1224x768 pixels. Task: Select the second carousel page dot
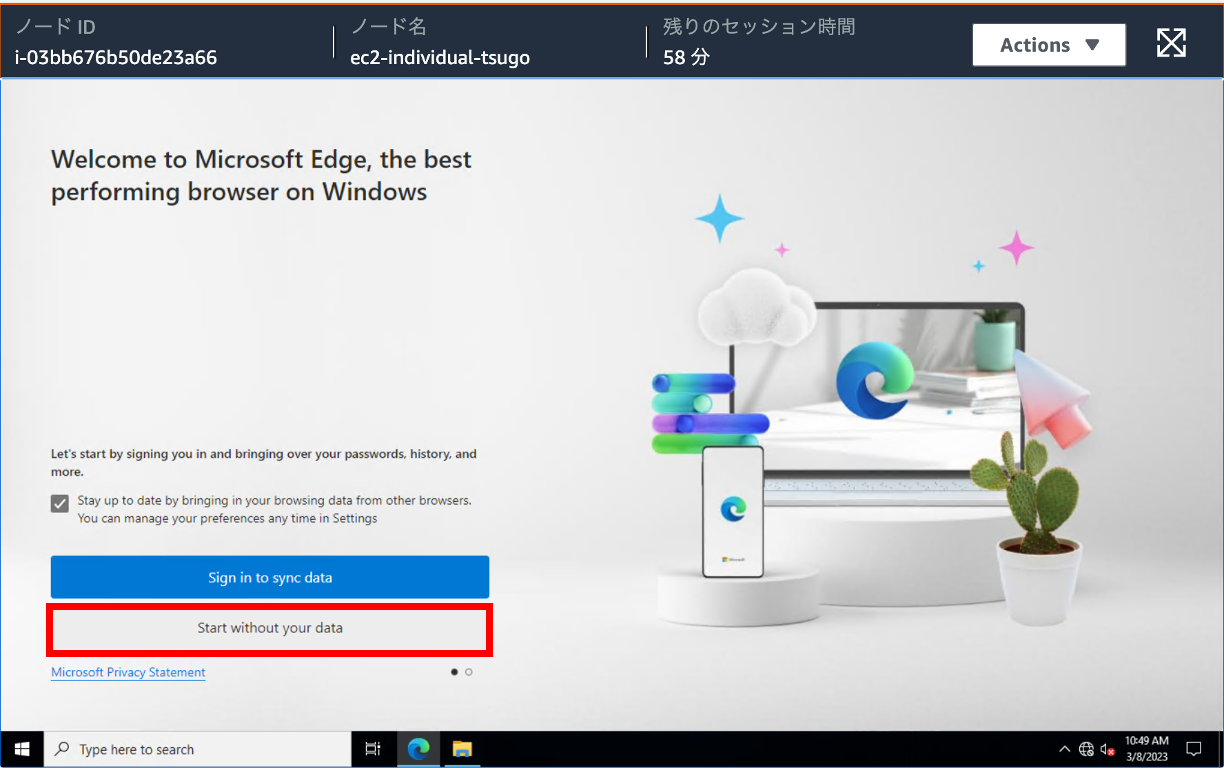click(468, 672)
